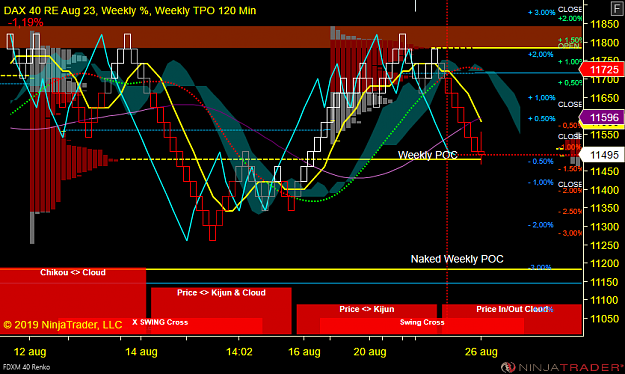
Task: Click the 11350 price axis label
Action: point(604,209)
